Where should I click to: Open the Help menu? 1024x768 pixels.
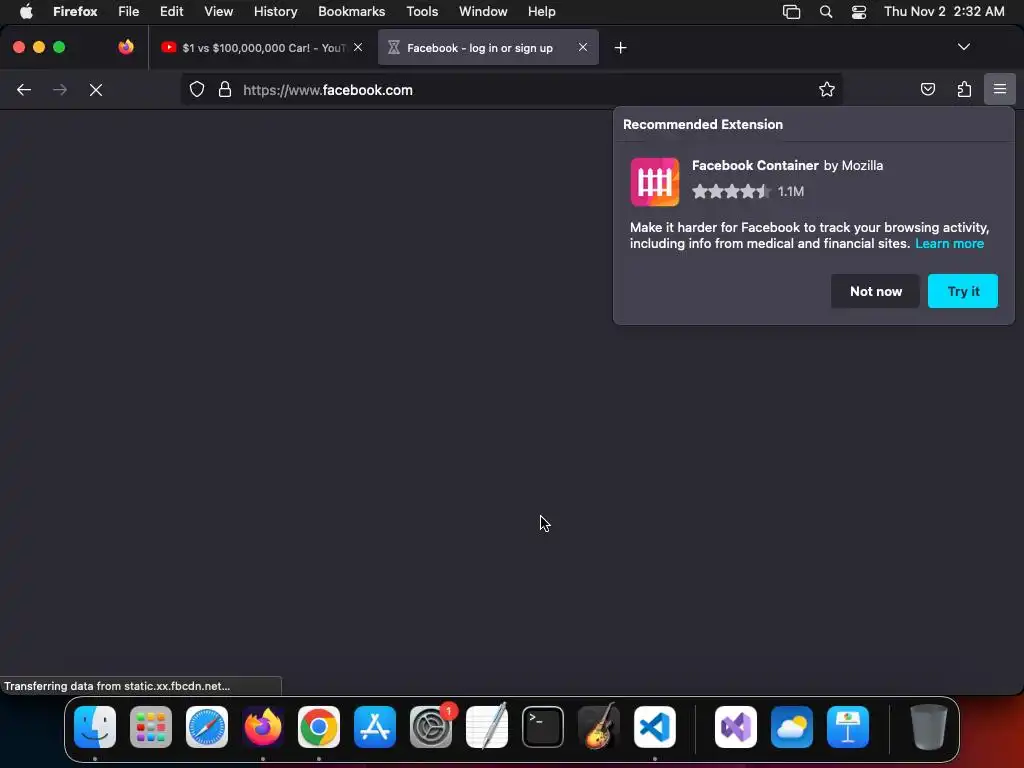pos(541,11)
